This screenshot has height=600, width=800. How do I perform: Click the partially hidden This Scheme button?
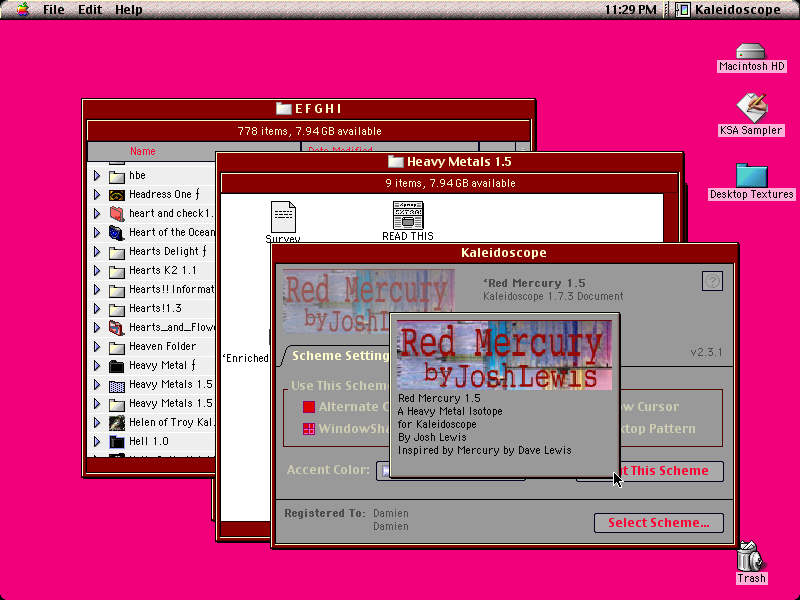(x=671, y=471)
